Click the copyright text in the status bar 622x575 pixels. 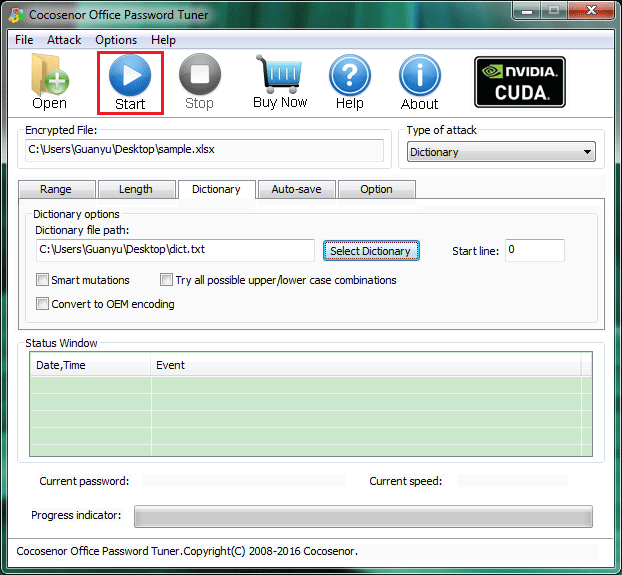pyautogui.click(x=187, y=551)
